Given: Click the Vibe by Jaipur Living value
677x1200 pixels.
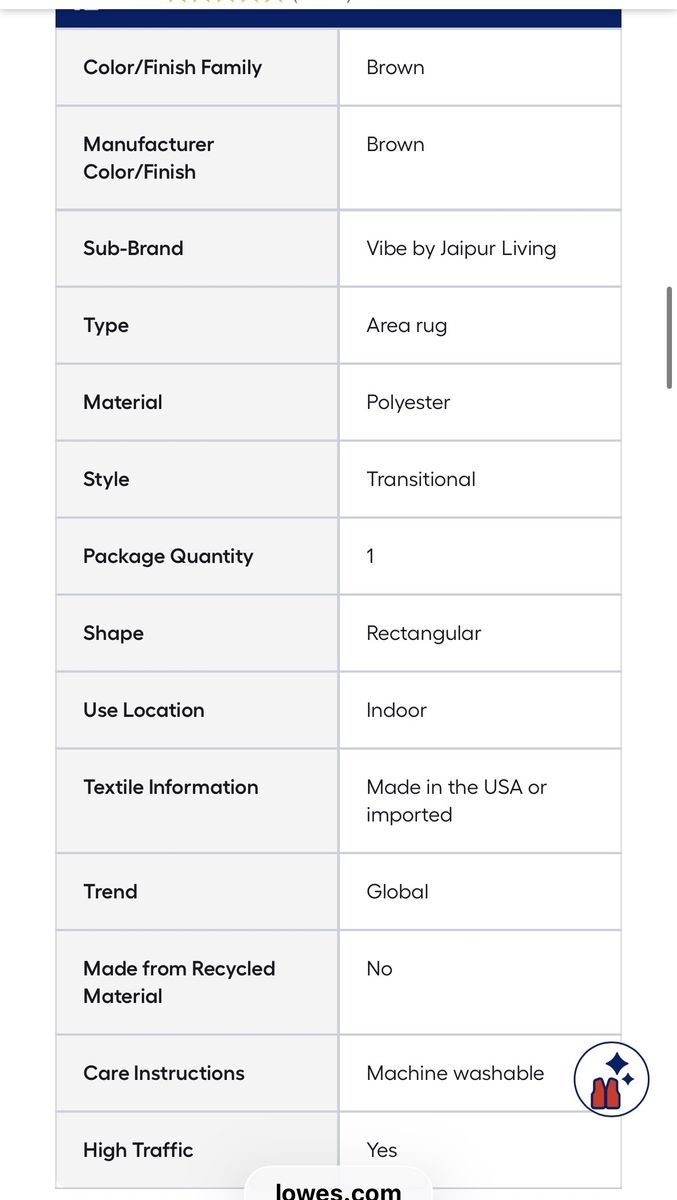Looking at the screenshot, I should (461, 248).
